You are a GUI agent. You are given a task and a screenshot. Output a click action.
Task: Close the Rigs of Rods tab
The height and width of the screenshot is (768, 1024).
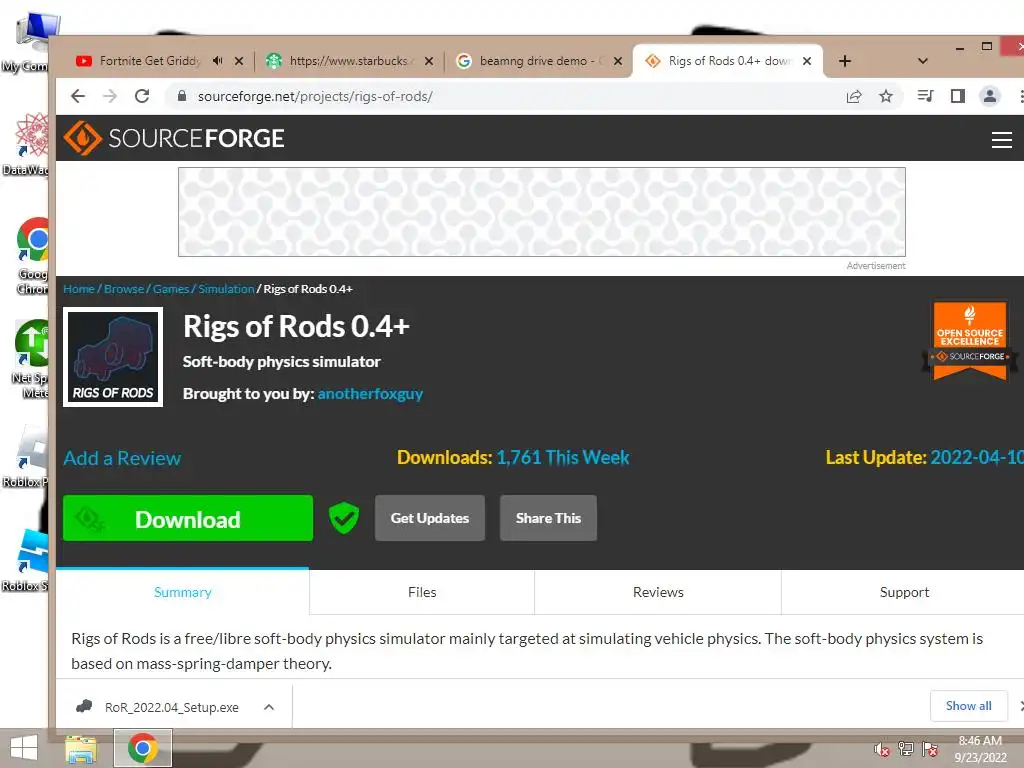coord(807,61)
